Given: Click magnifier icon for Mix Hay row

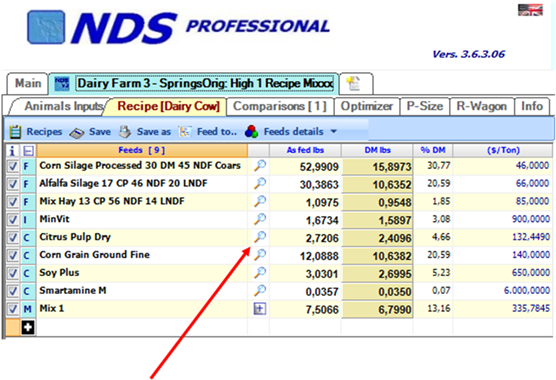Looking at the screenshot, I should tap(260, 201).
